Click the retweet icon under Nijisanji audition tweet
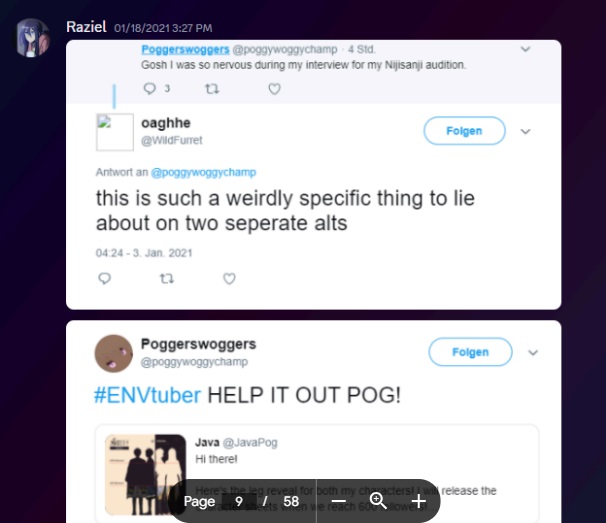606x523 pixels. [x=212, y=89]
